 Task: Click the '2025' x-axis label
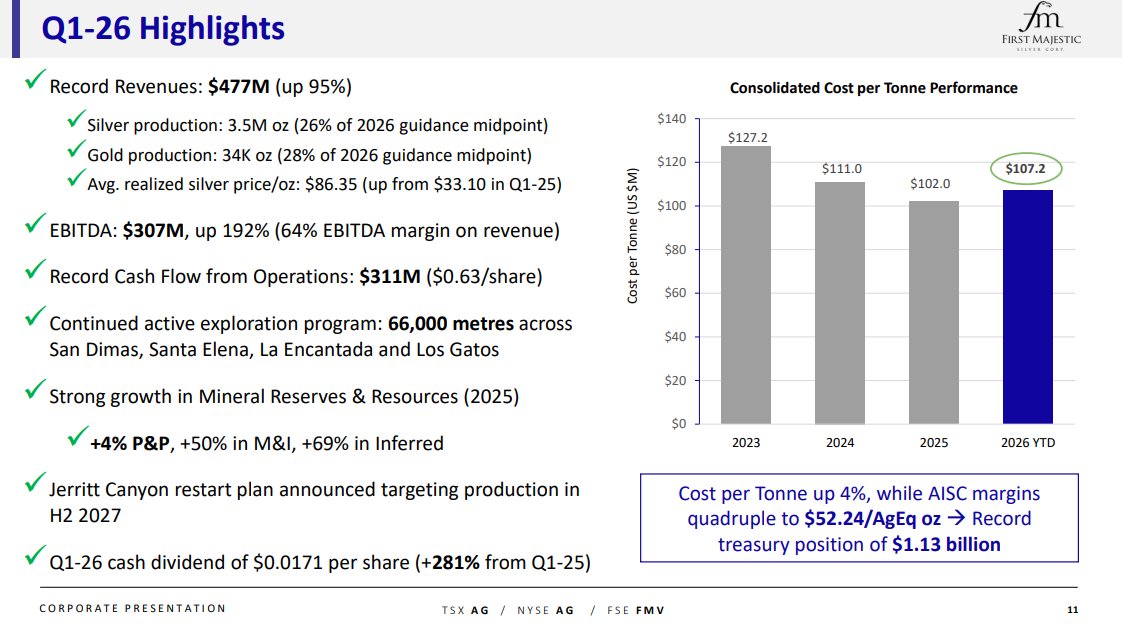click(934, 443)
